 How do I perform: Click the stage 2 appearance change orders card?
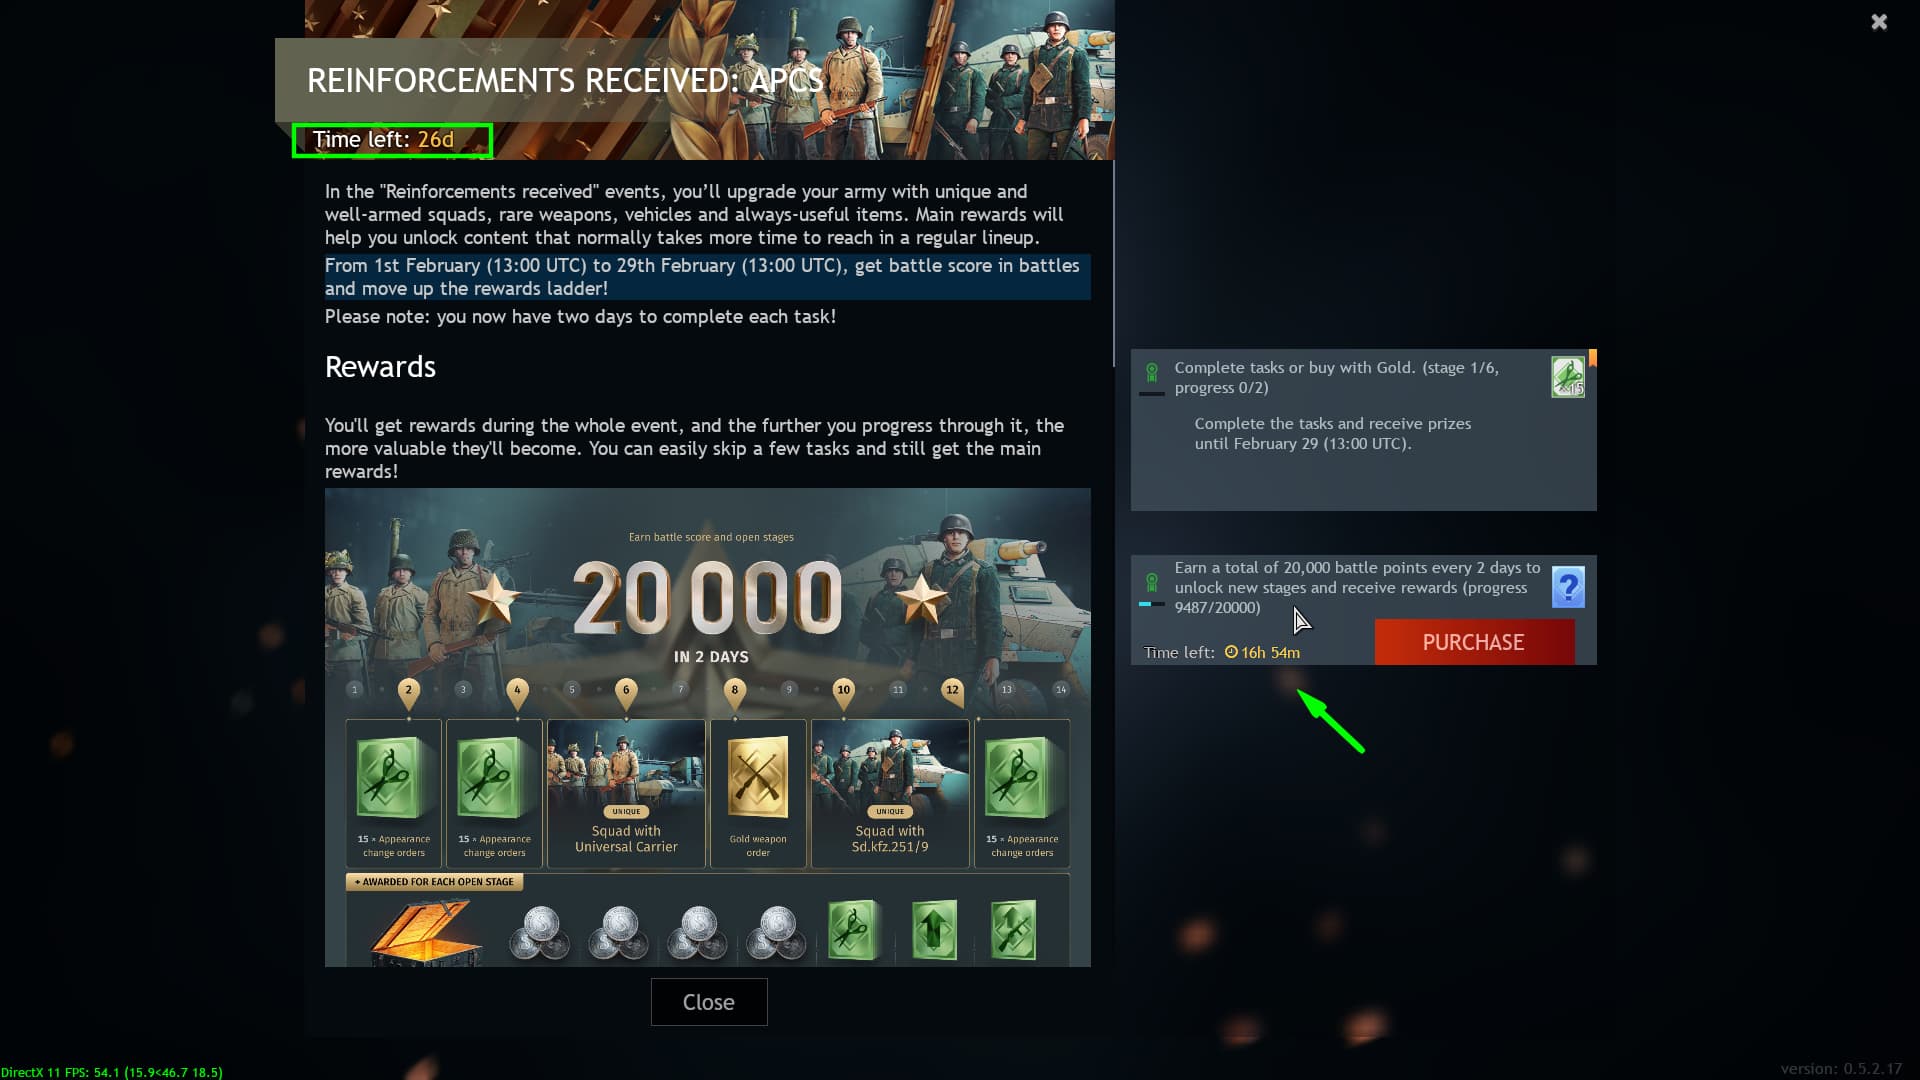(x=394, y=793)
